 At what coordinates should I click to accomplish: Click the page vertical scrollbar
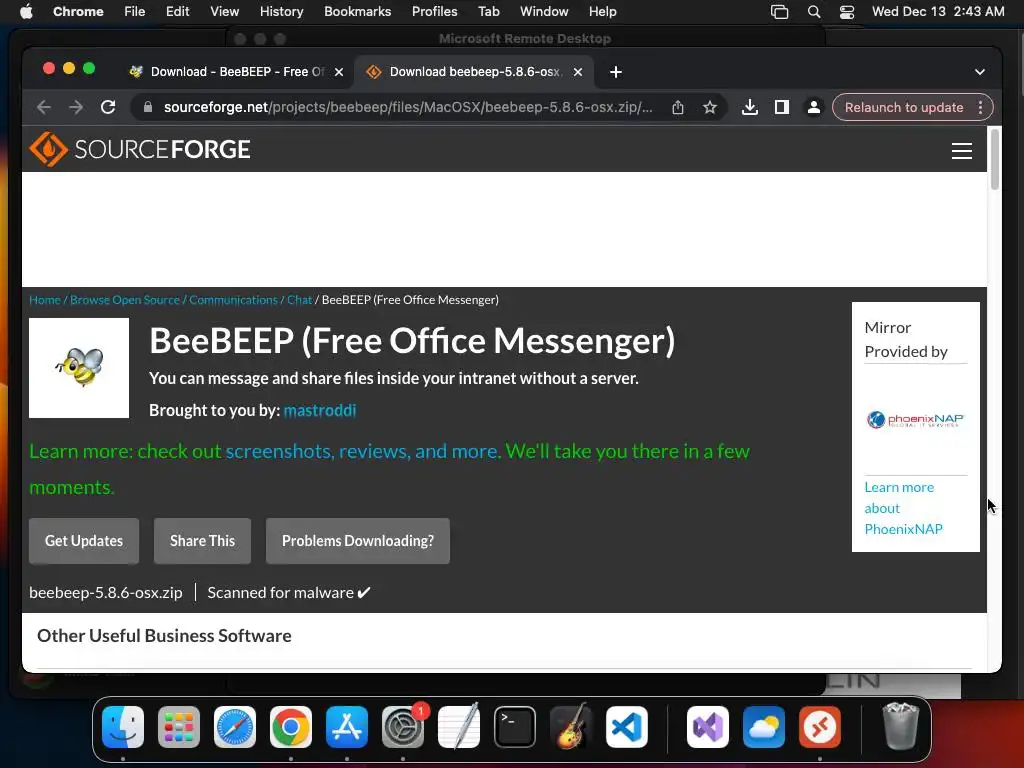click(x=995, y=160)
